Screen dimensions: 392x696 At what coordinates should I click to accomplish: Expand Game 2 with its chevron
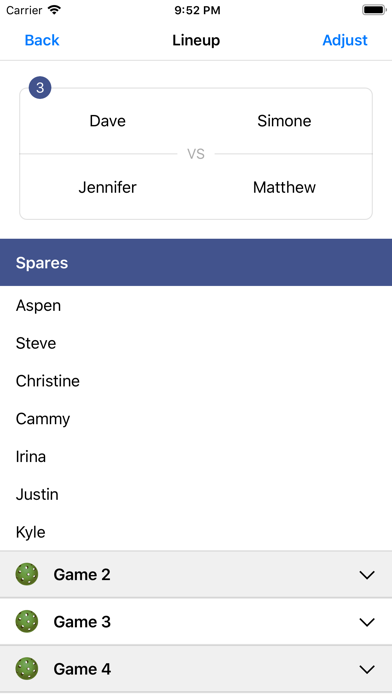(367, 575)
